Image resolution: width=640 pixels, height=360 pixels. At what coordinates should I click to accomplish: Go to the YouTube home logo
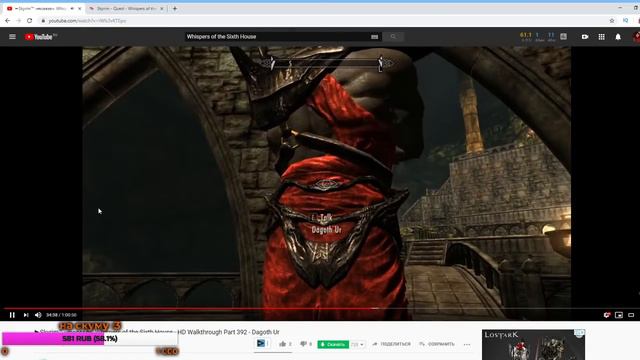(40, 37)
